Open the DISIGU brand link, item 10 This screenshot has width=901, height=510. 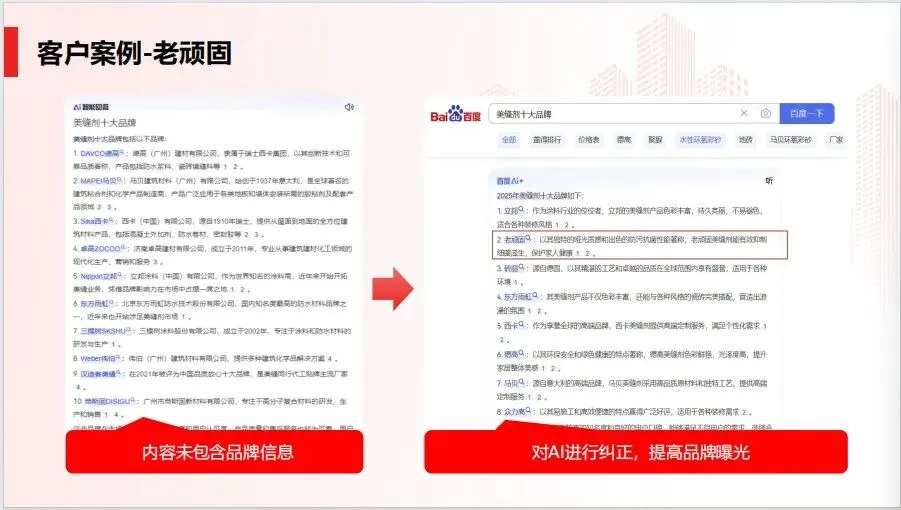point(106,401)
